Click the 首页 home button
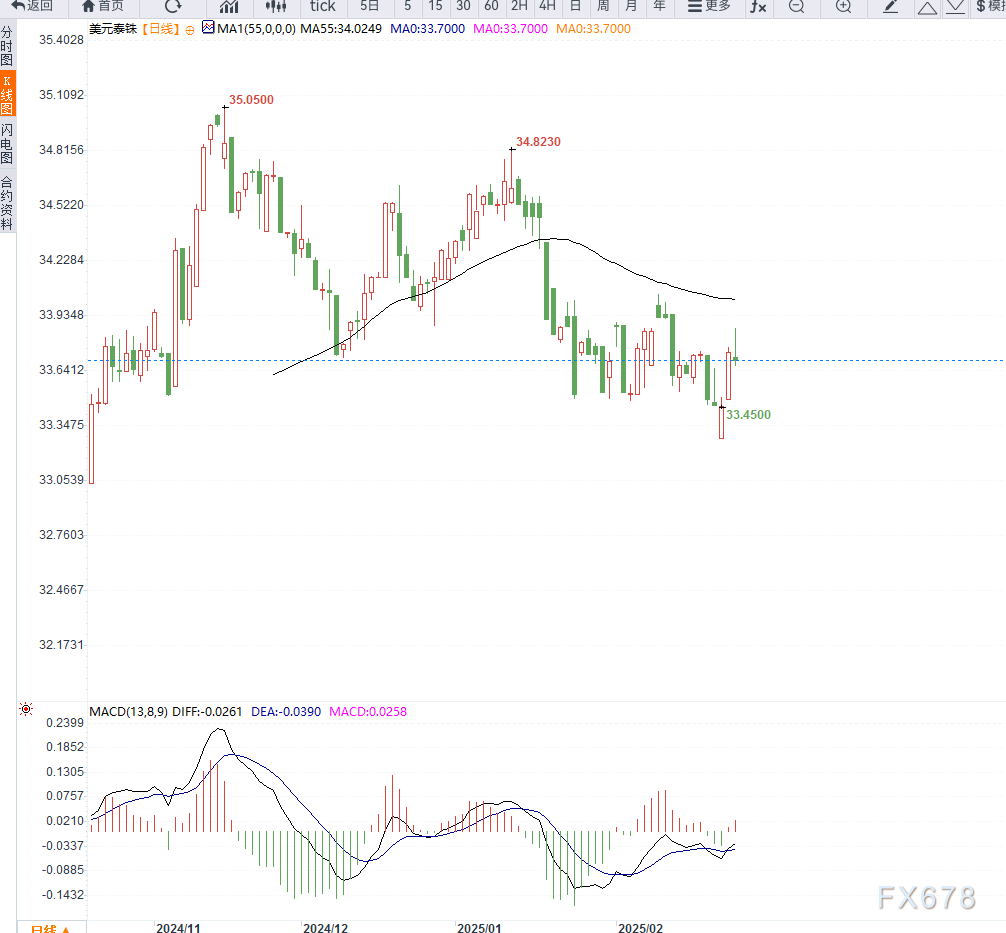The image size is (1006, 933). [x=103, y=7]
